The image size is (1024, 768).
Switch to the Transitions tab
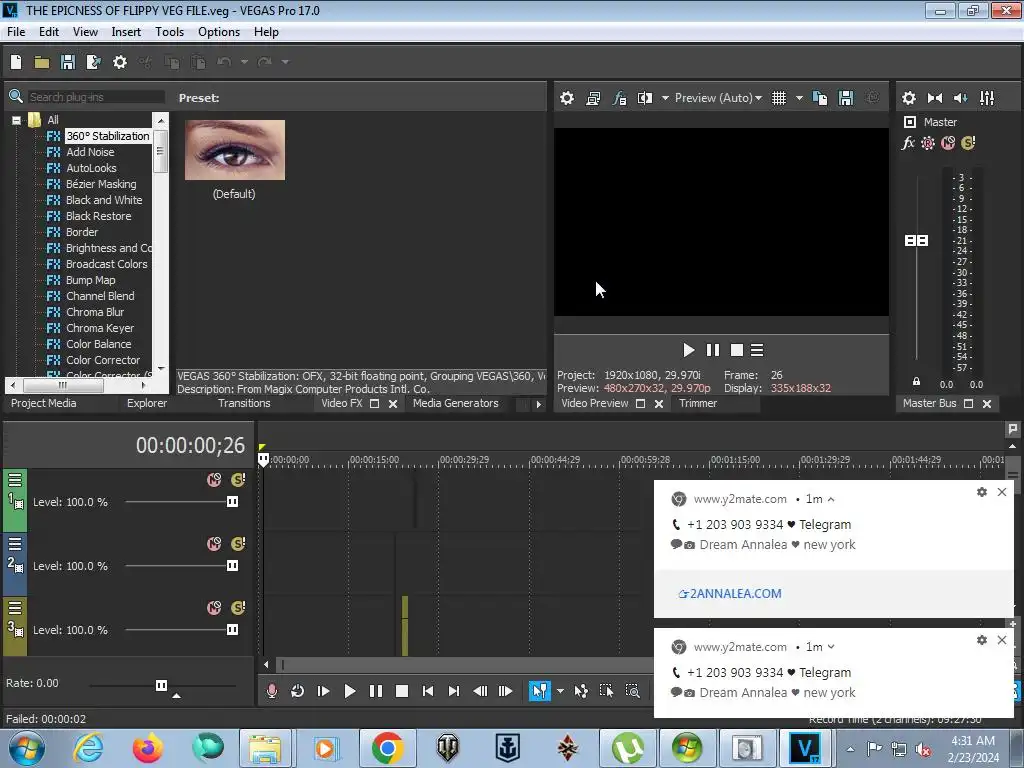(x=244, y=404)
